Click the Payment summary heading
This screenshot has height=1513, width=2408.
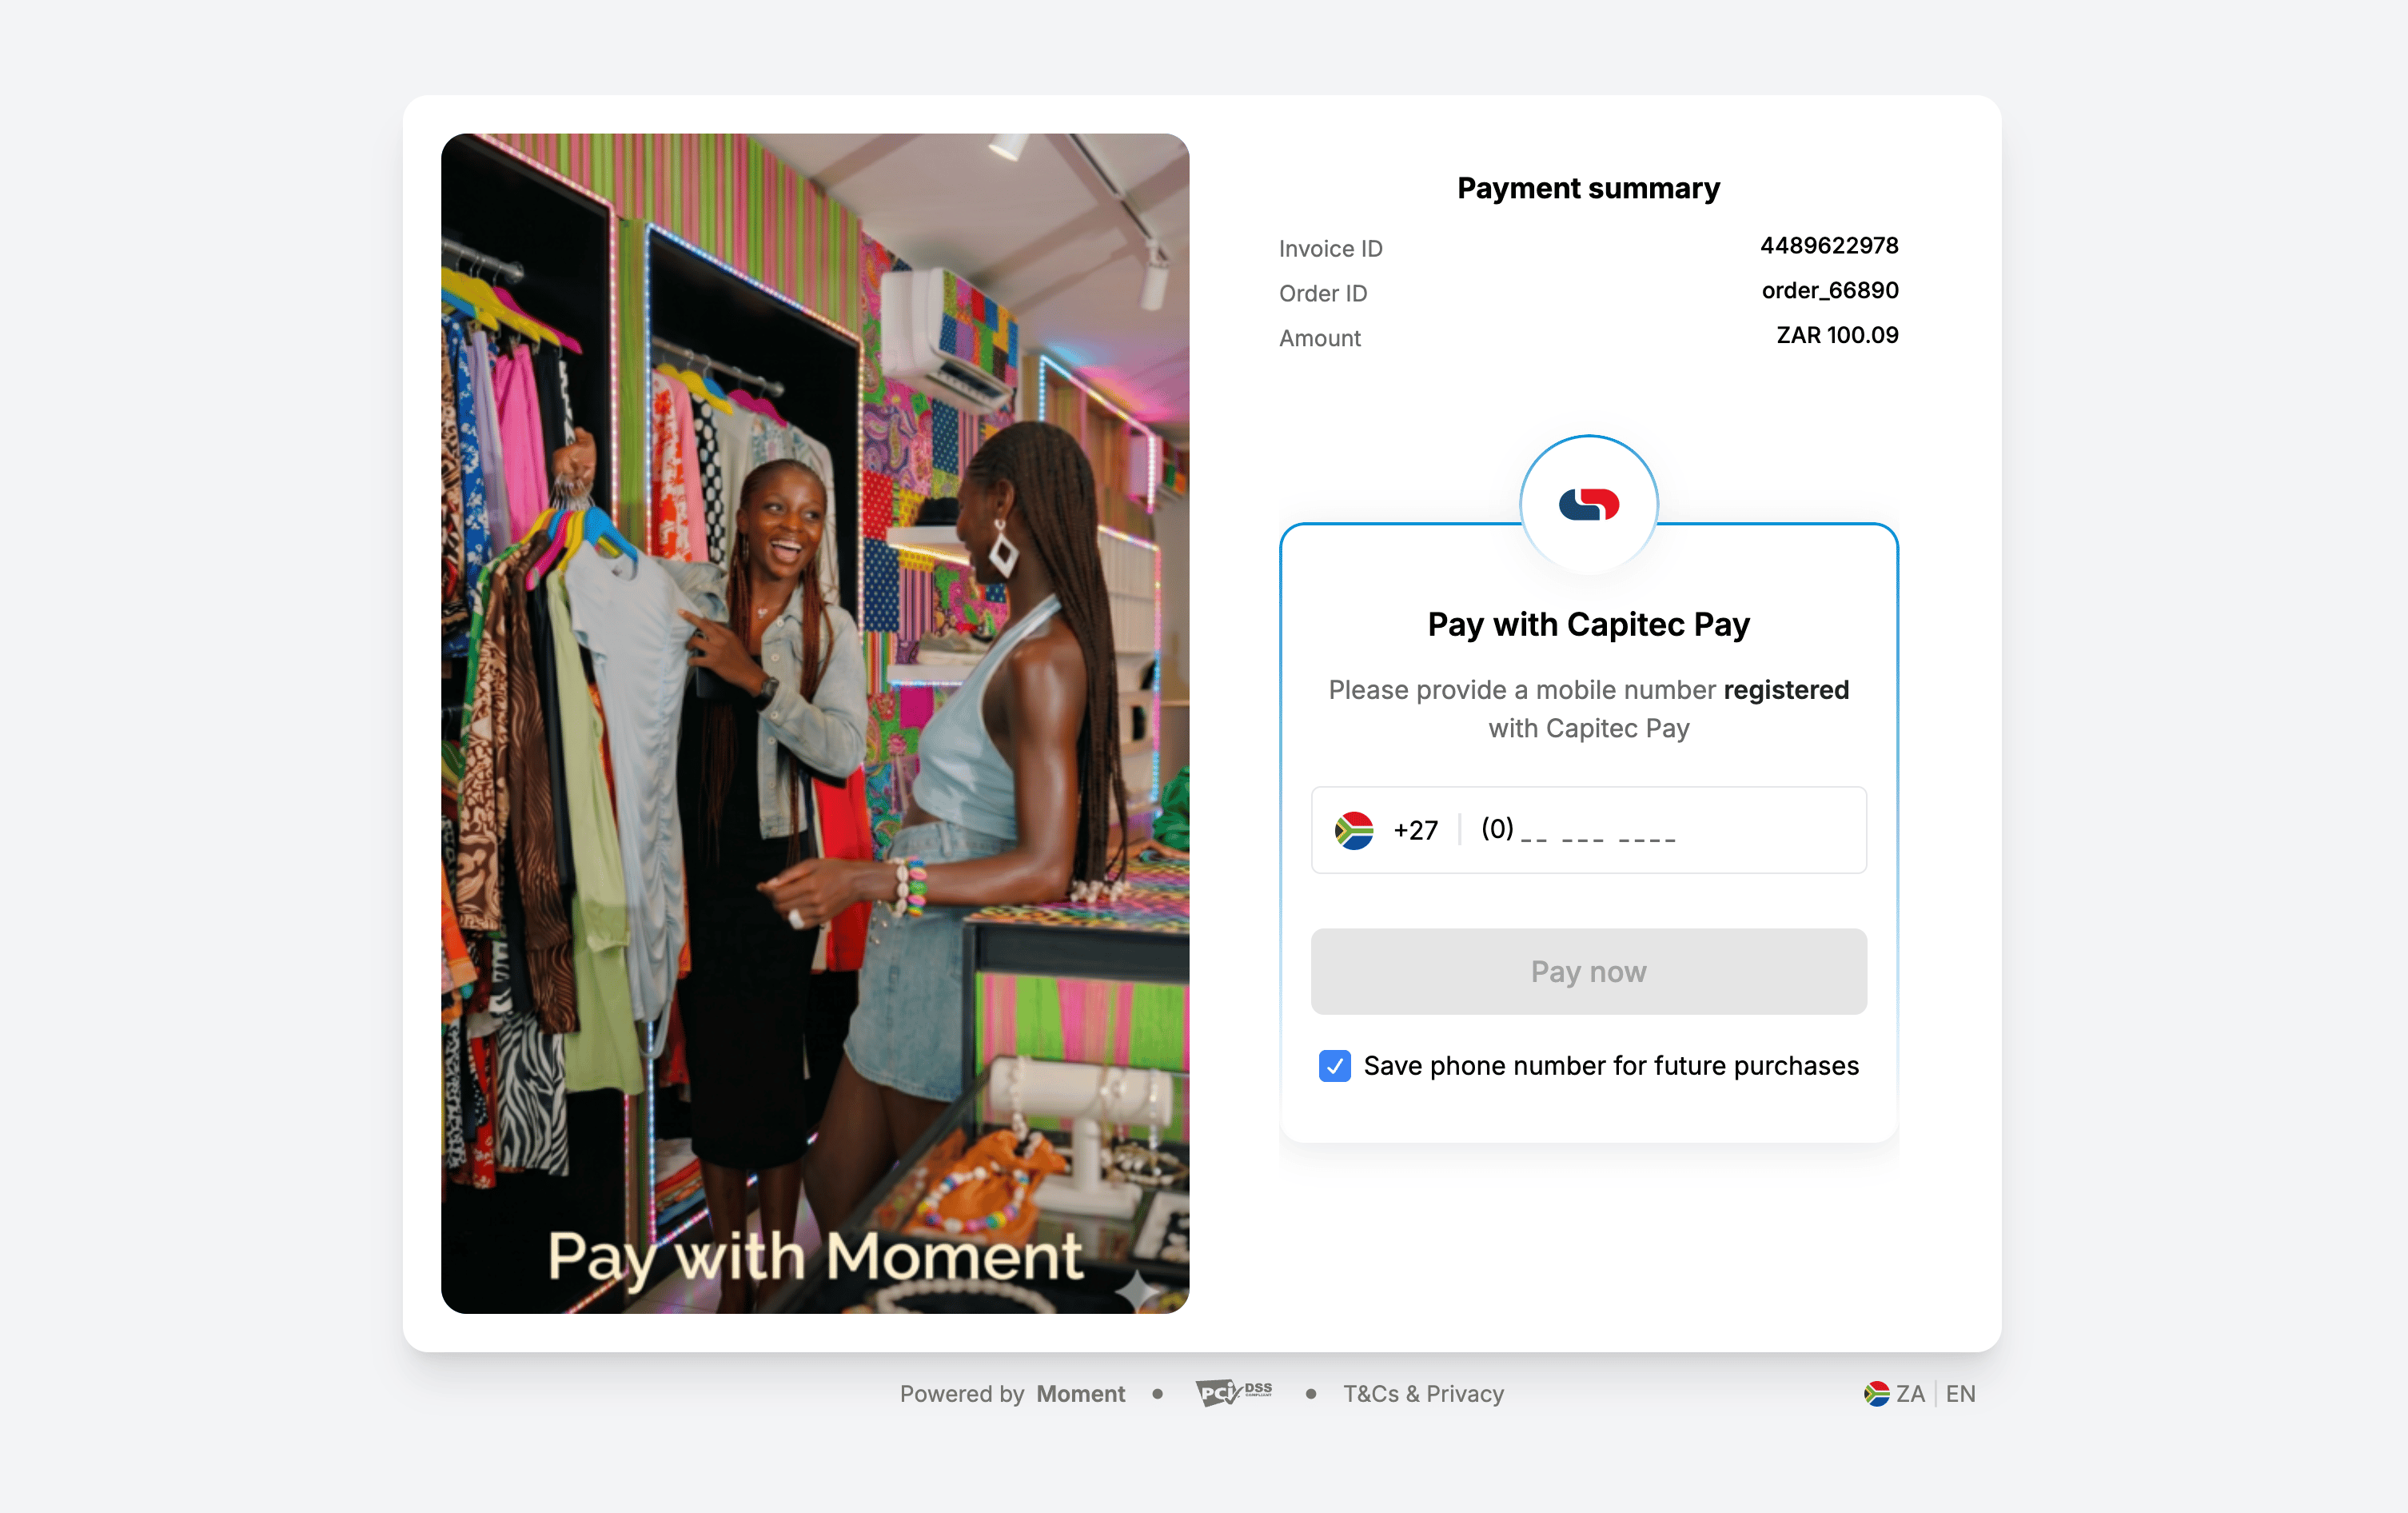coord(1588,188)
